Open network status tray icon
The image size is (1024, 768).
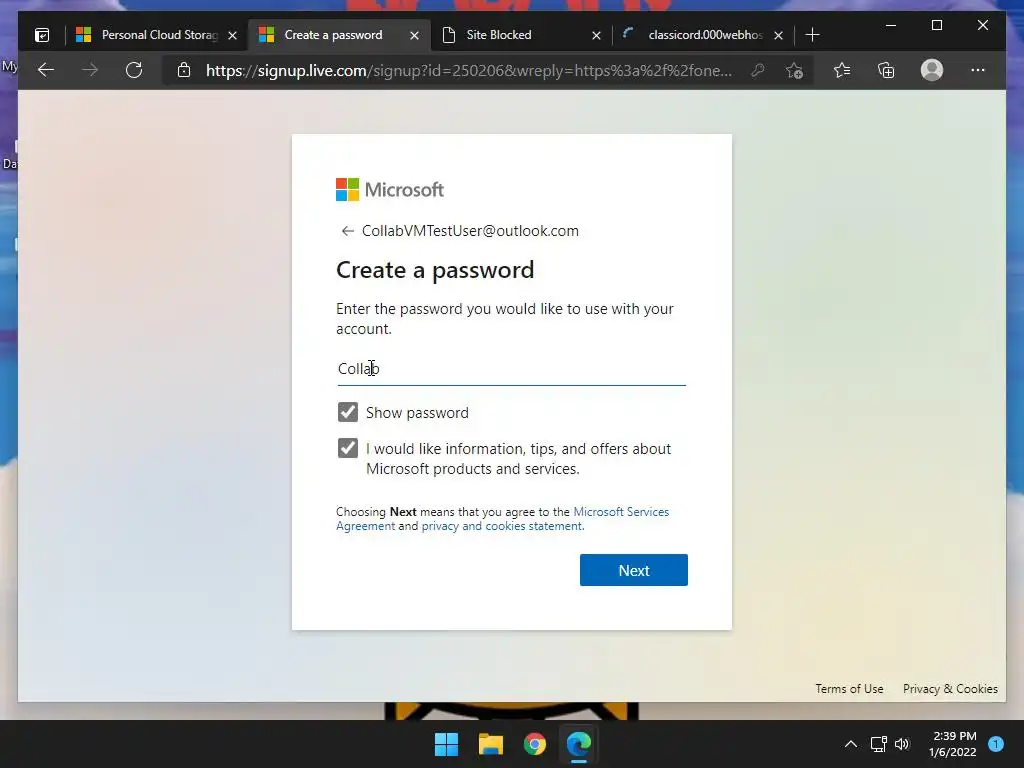tap(878, 744)
